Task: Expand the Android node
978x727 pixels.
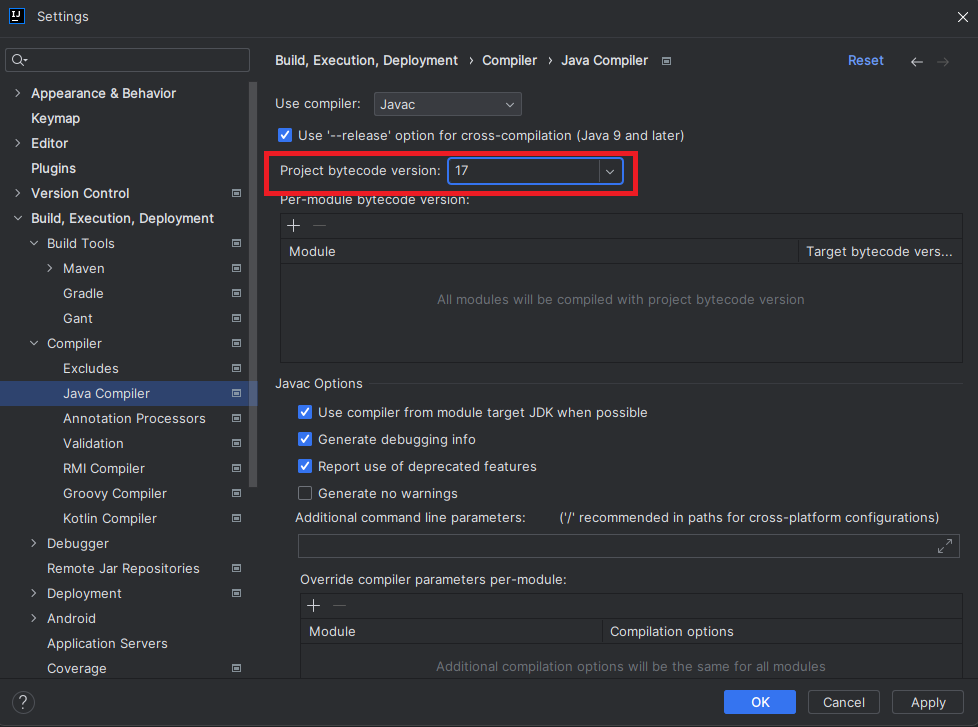Action: point(34,618)
